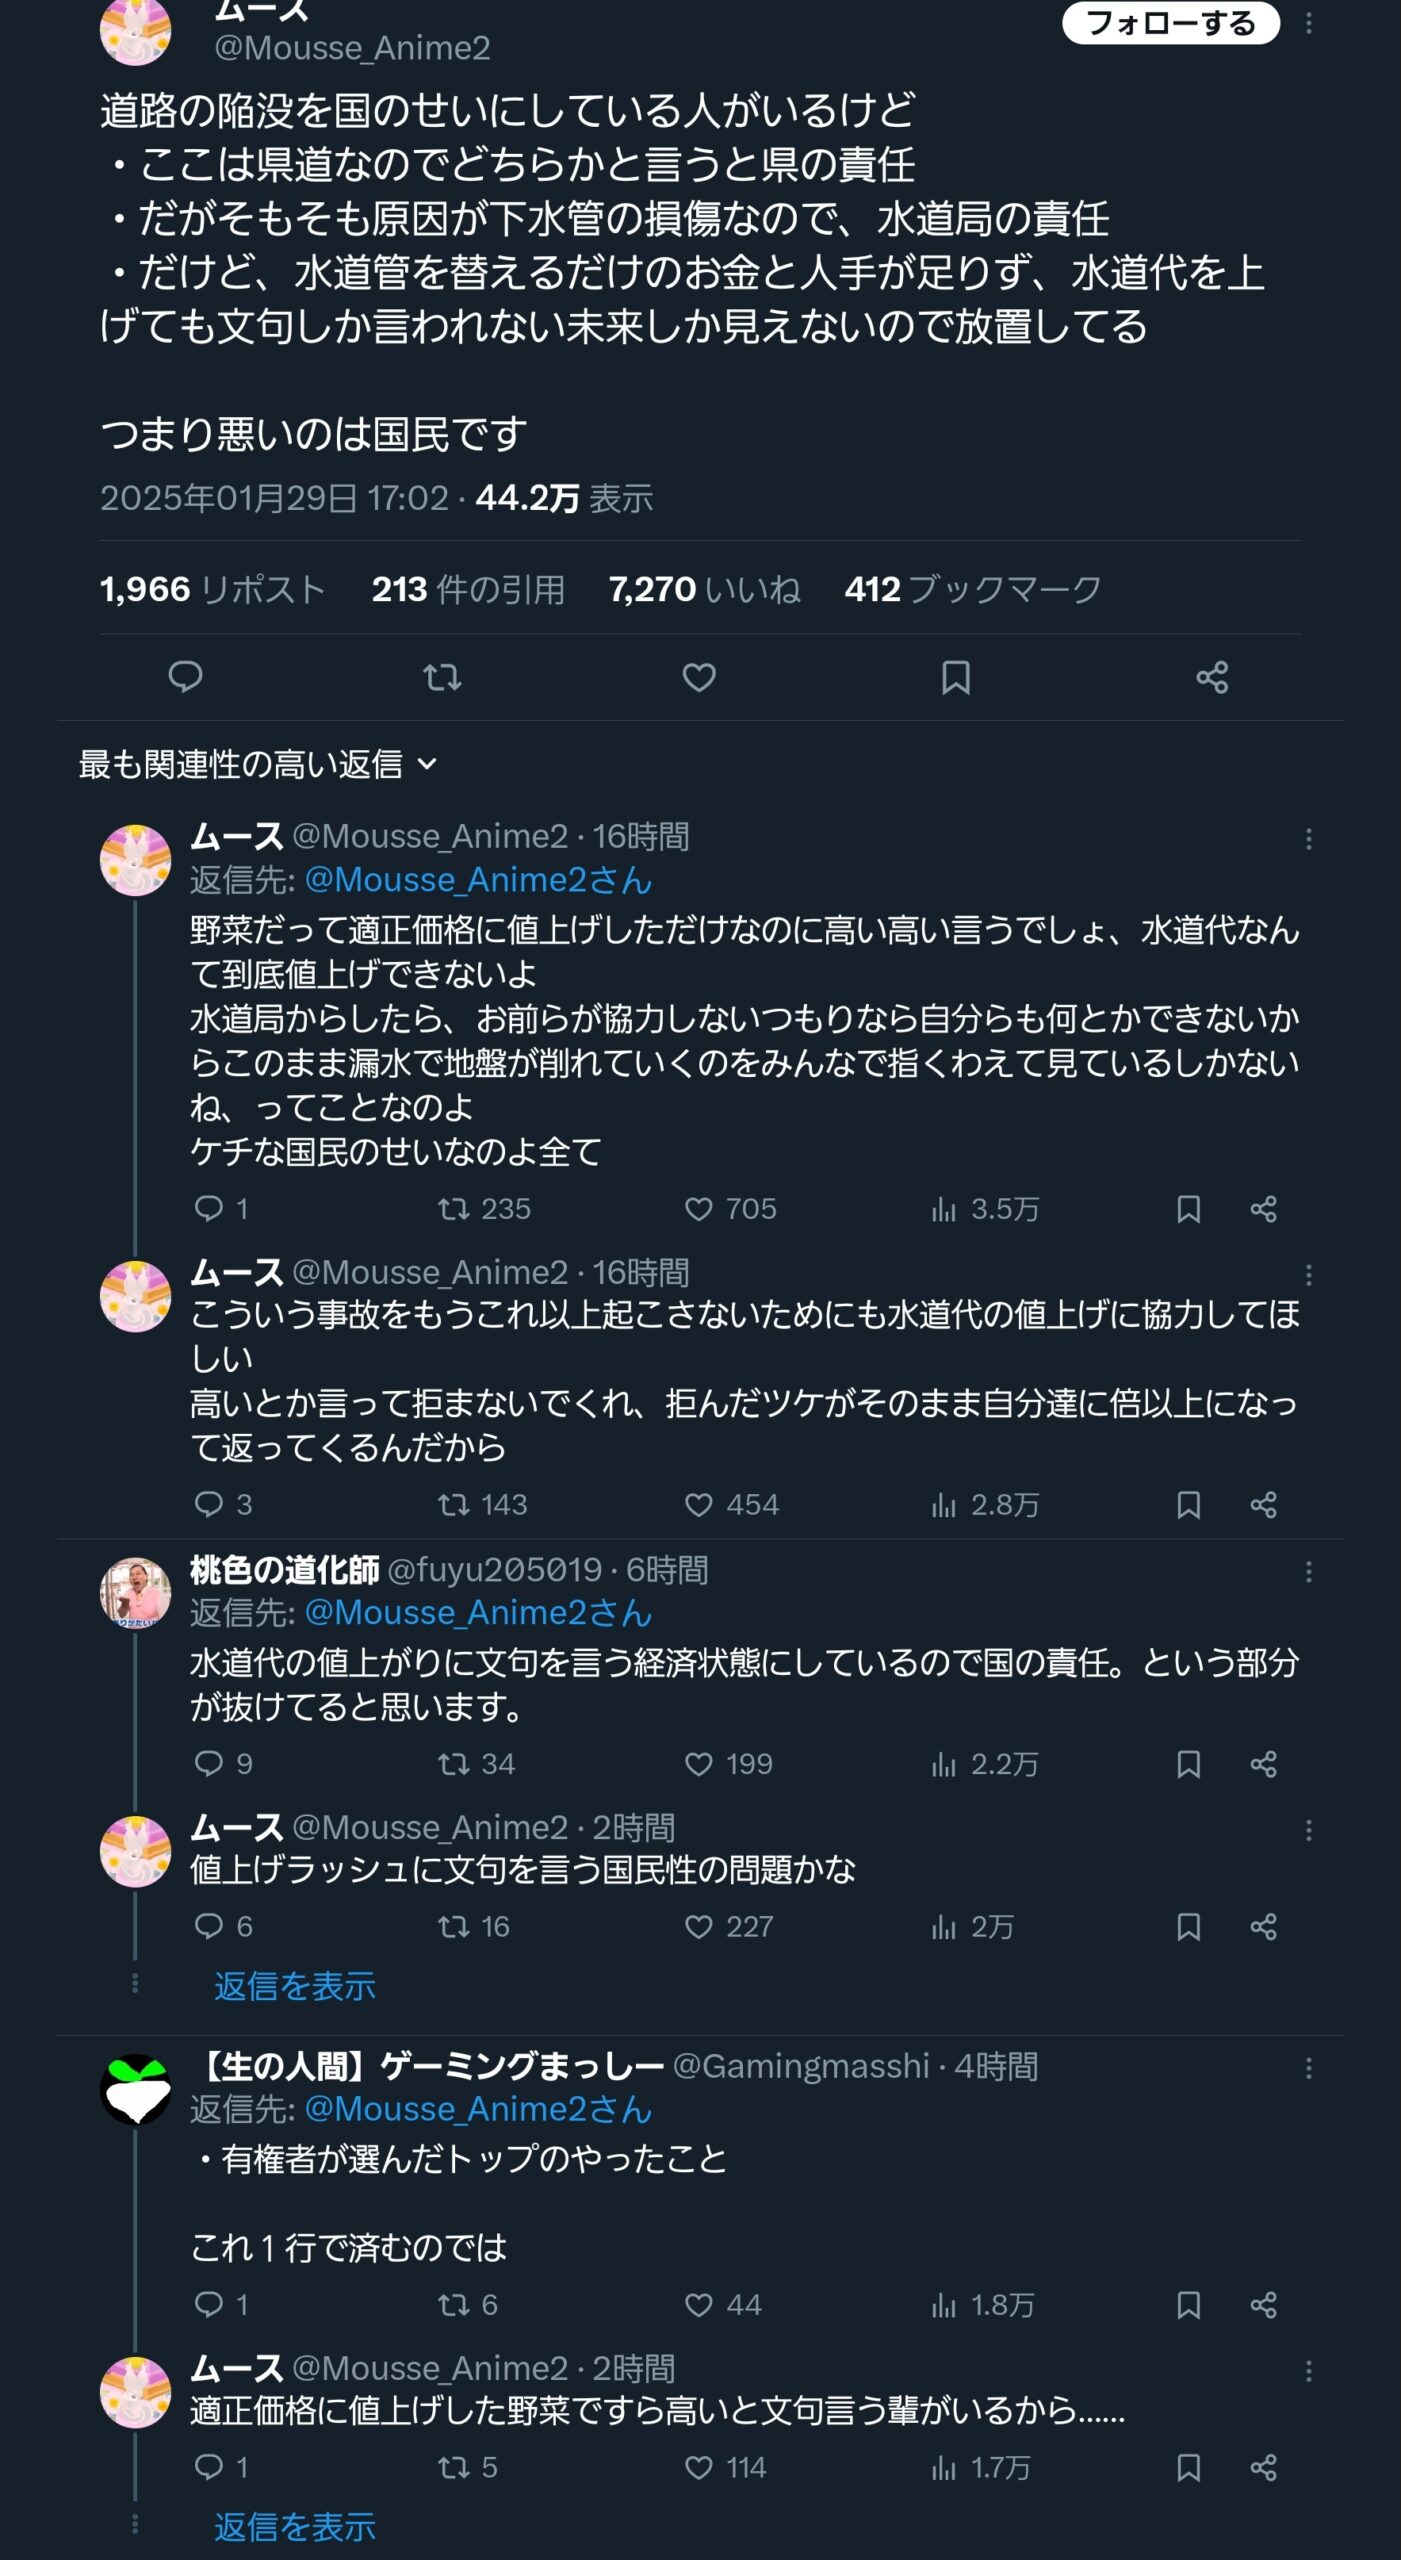
Task: Expand the first 返信を表示 hidden replies
Action: (x=295, y=1985)
